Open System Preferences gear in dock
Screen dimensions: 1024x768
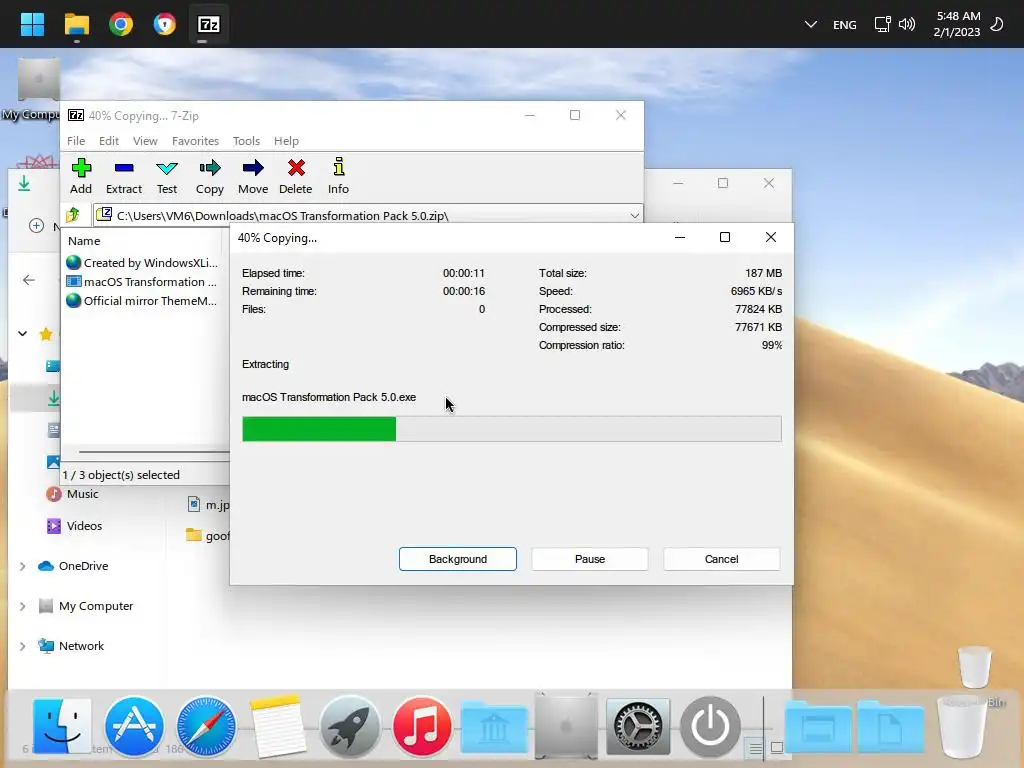[638, 726]
